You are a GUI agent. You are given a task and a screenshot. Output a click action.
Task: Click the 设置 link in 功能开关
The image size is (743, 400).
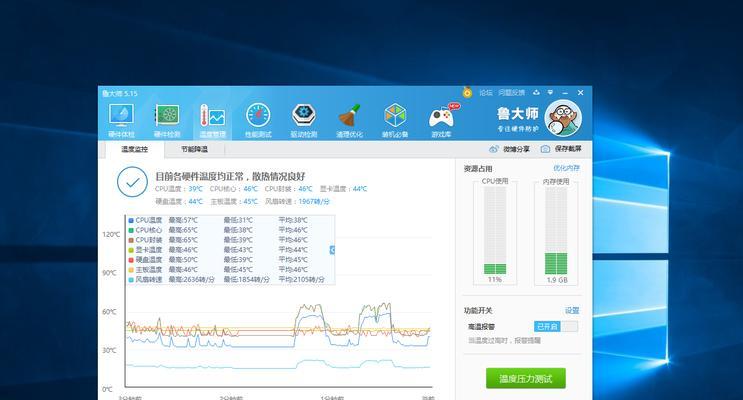[572, 310]
